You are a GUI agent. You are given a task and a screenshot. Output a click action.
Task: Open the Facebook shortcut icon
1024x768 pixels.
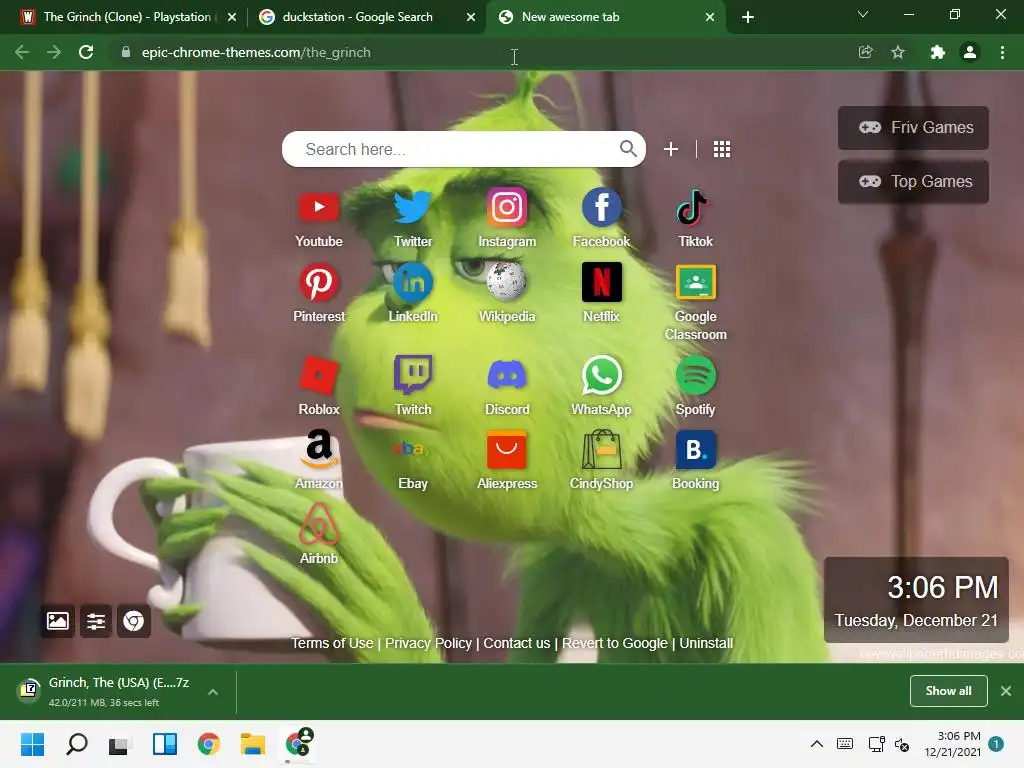601,207
